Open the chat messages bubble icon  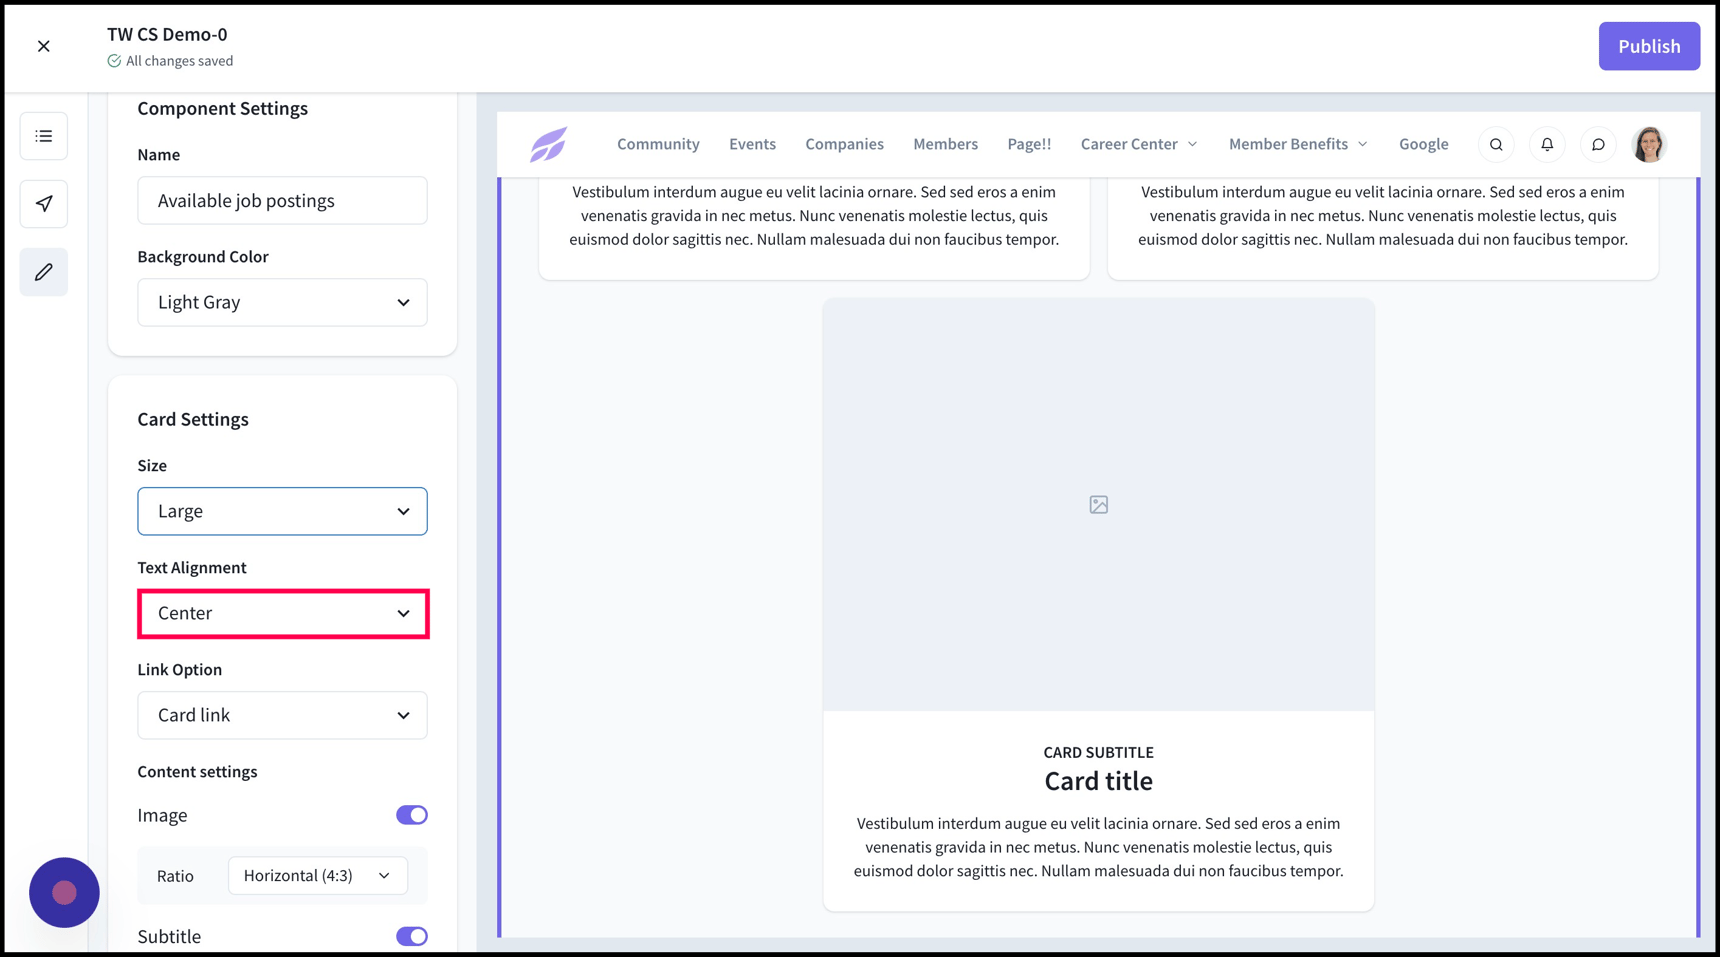(x=1598, y=145)
